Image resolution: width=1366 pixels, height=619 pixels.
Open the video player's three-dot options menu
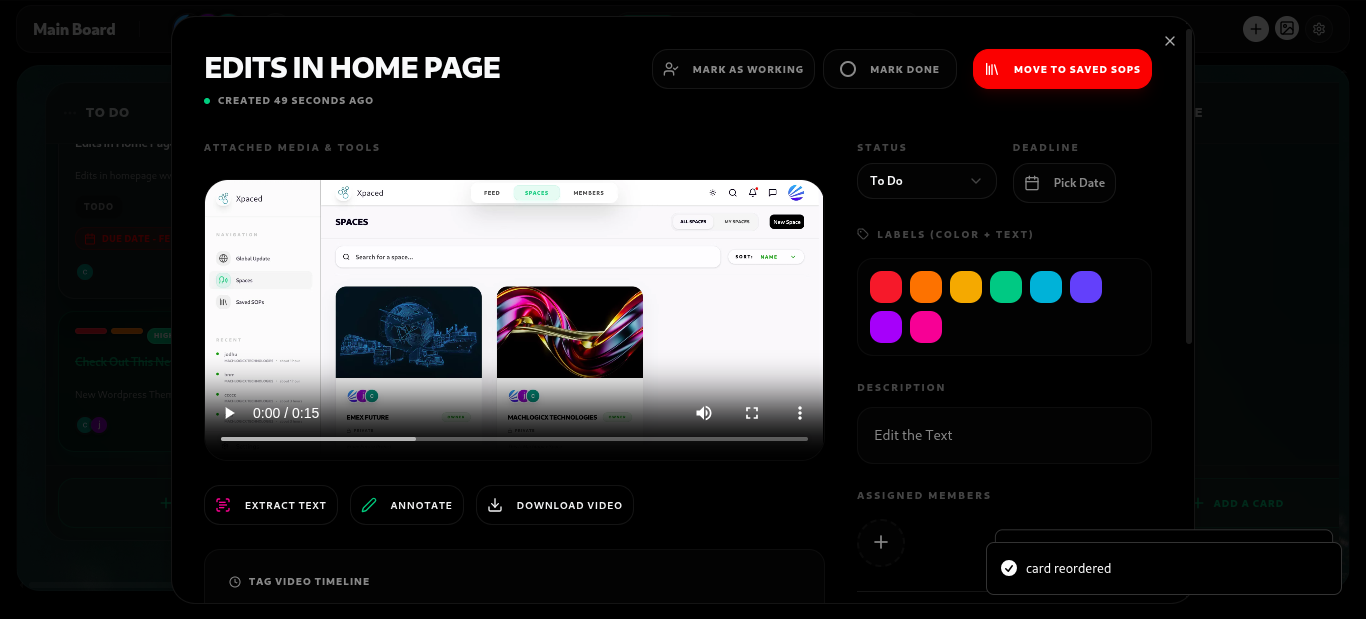(799, 412)
